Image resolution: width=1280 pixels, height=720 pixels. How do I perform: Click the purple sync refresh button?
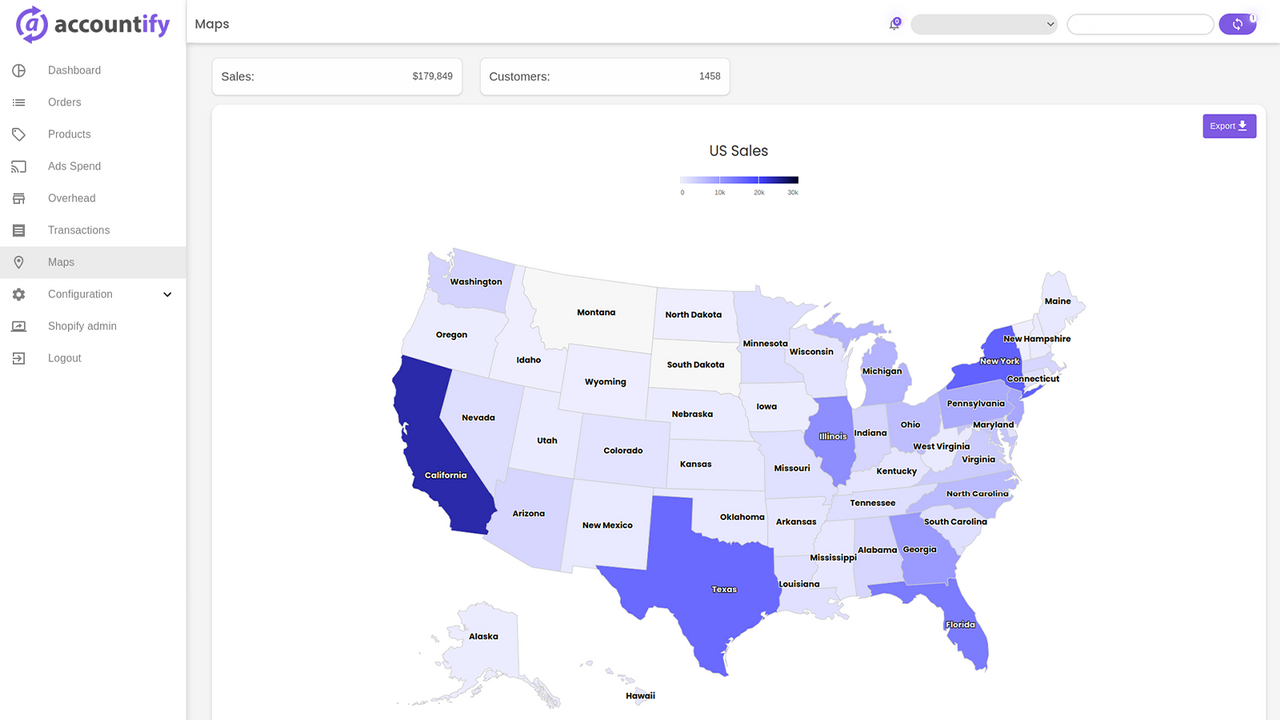click(1237, 23)
